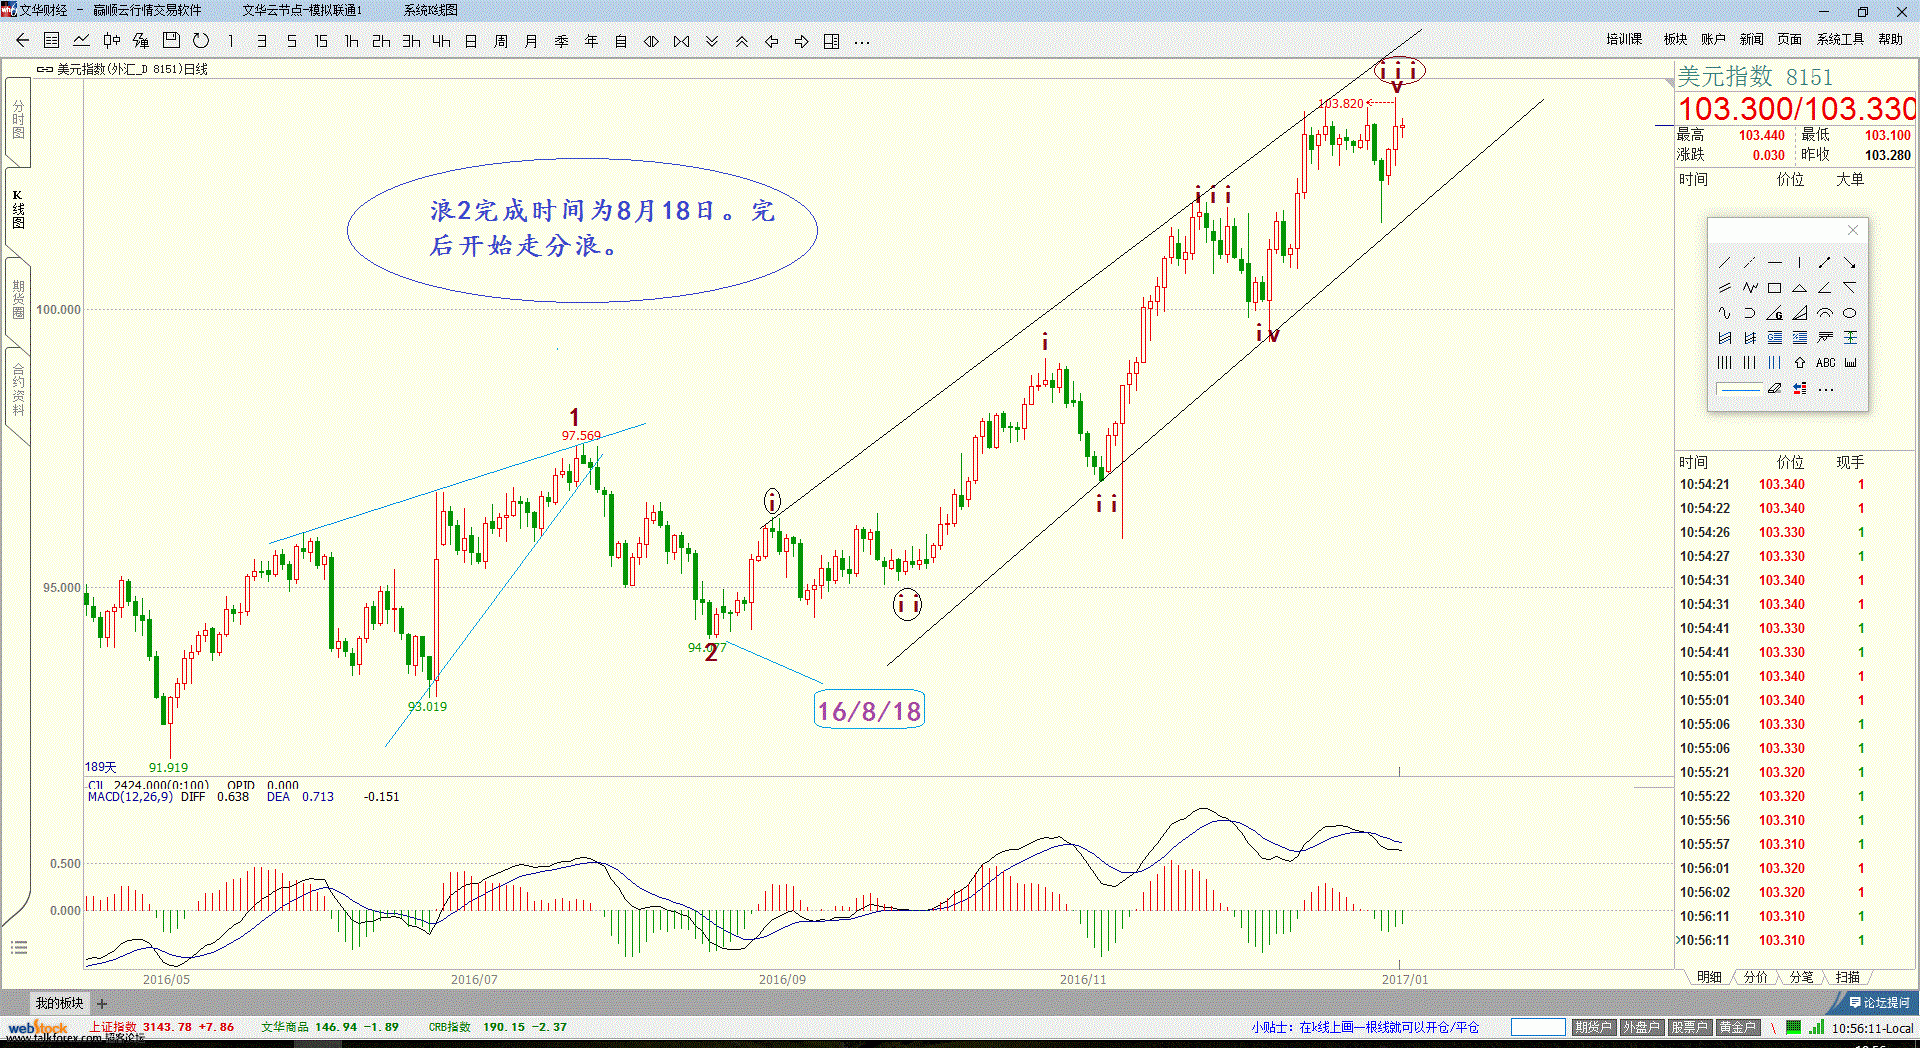Click the 股票户 account button
1920x1048 pixels.
tap(1689, 1027)
